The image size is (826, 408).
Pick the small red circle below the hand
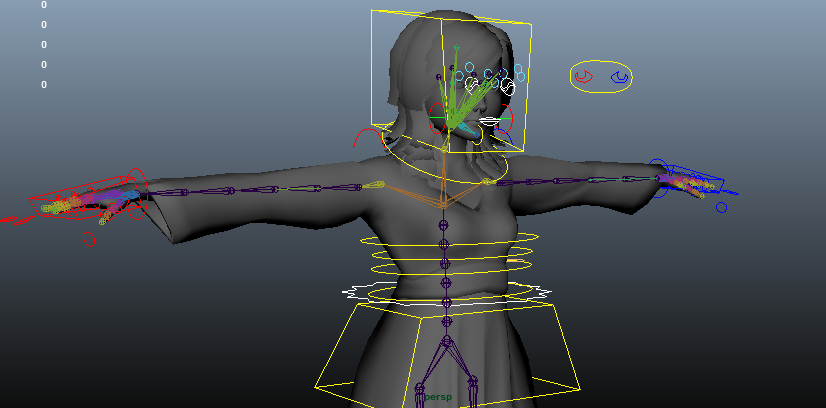pyautogui.click(x=89, y=240)
